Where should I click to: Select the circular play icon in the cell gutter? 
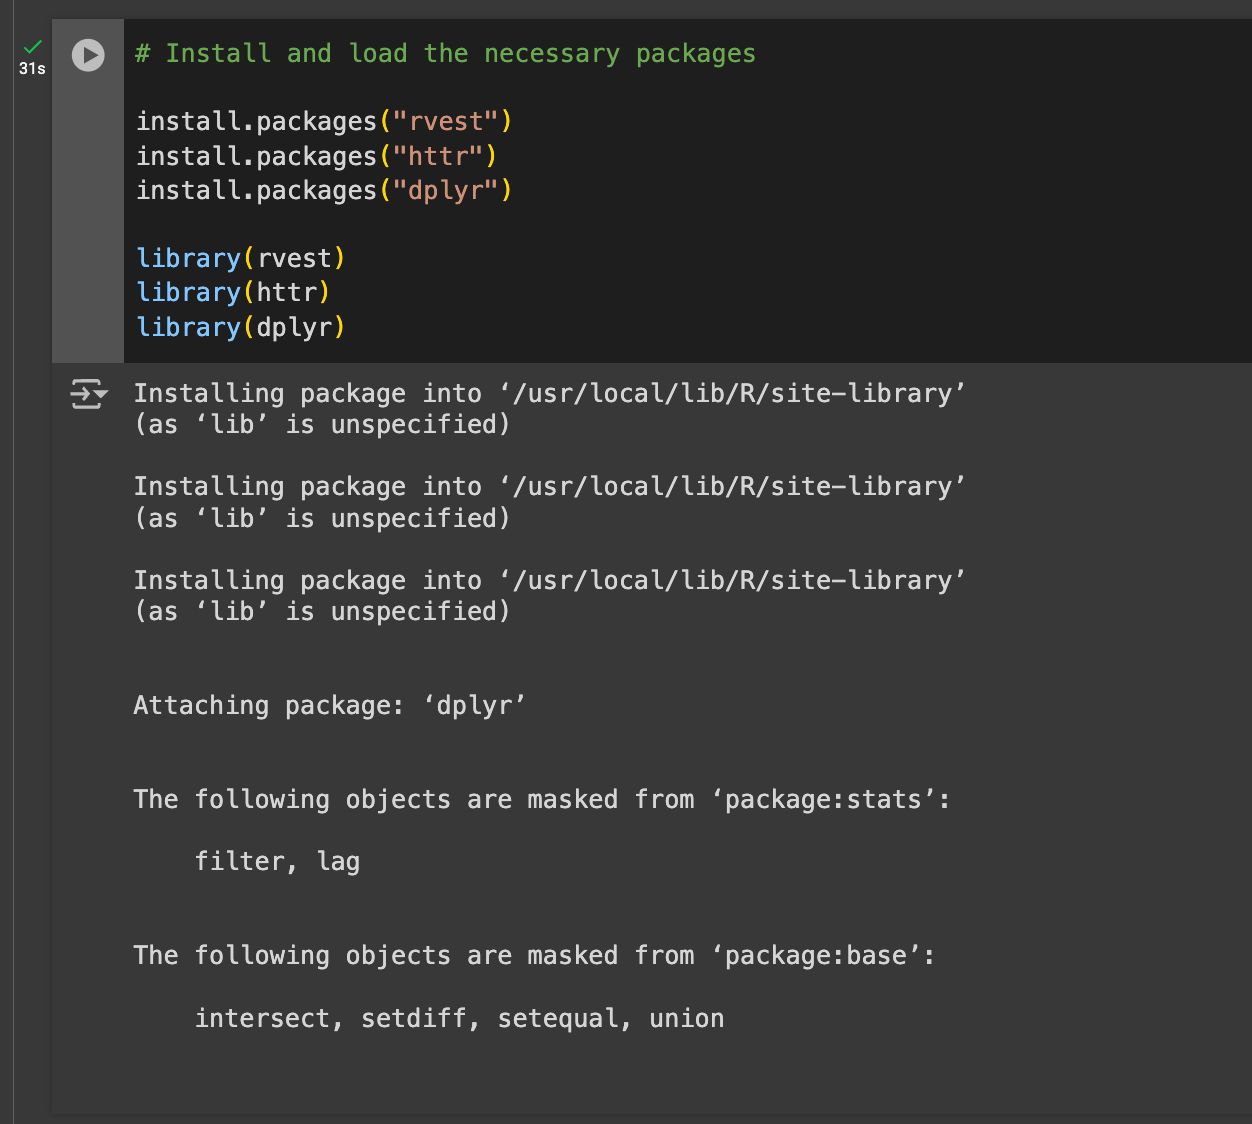88,56
